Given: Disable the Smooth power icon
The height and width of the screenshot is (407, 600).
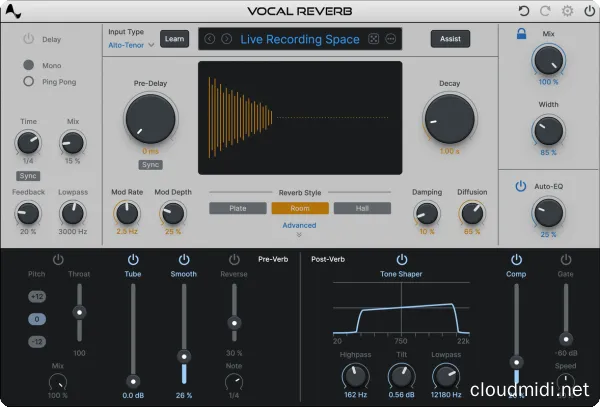Looking at the screenshot, I should (x=184, y=259).
